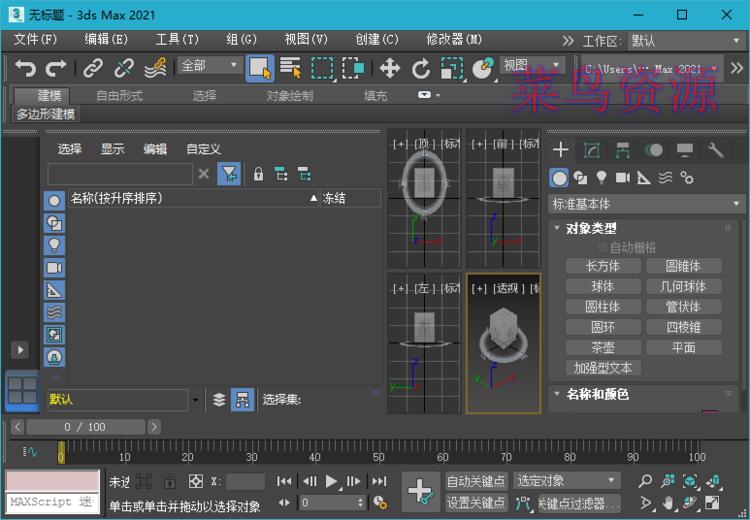Open the 工具(T) menu
750x520 pixels.
click(x=177, y=39)
